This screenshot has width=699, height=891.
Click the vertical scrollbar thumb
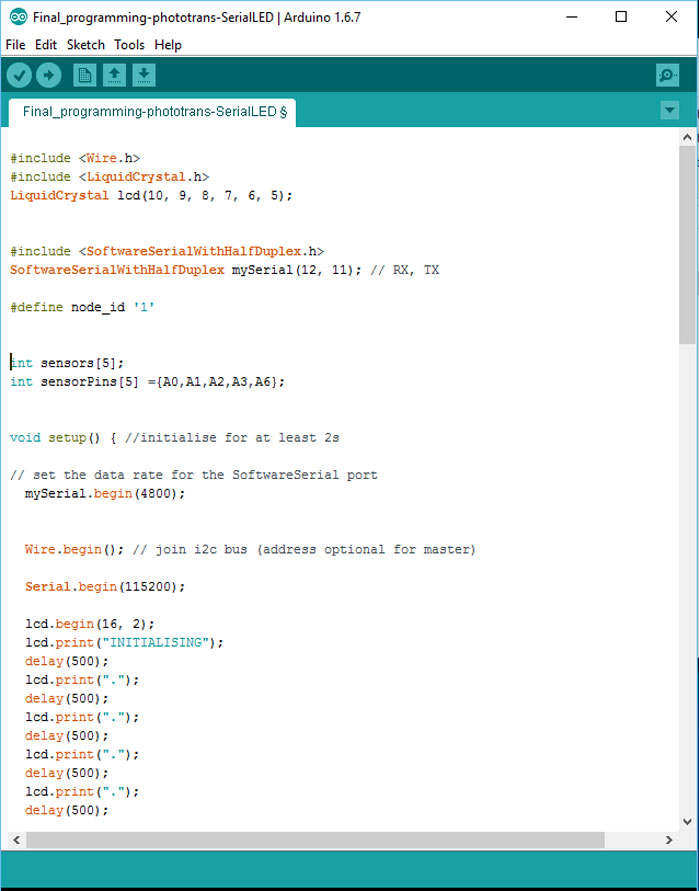[x=687, y=245]
